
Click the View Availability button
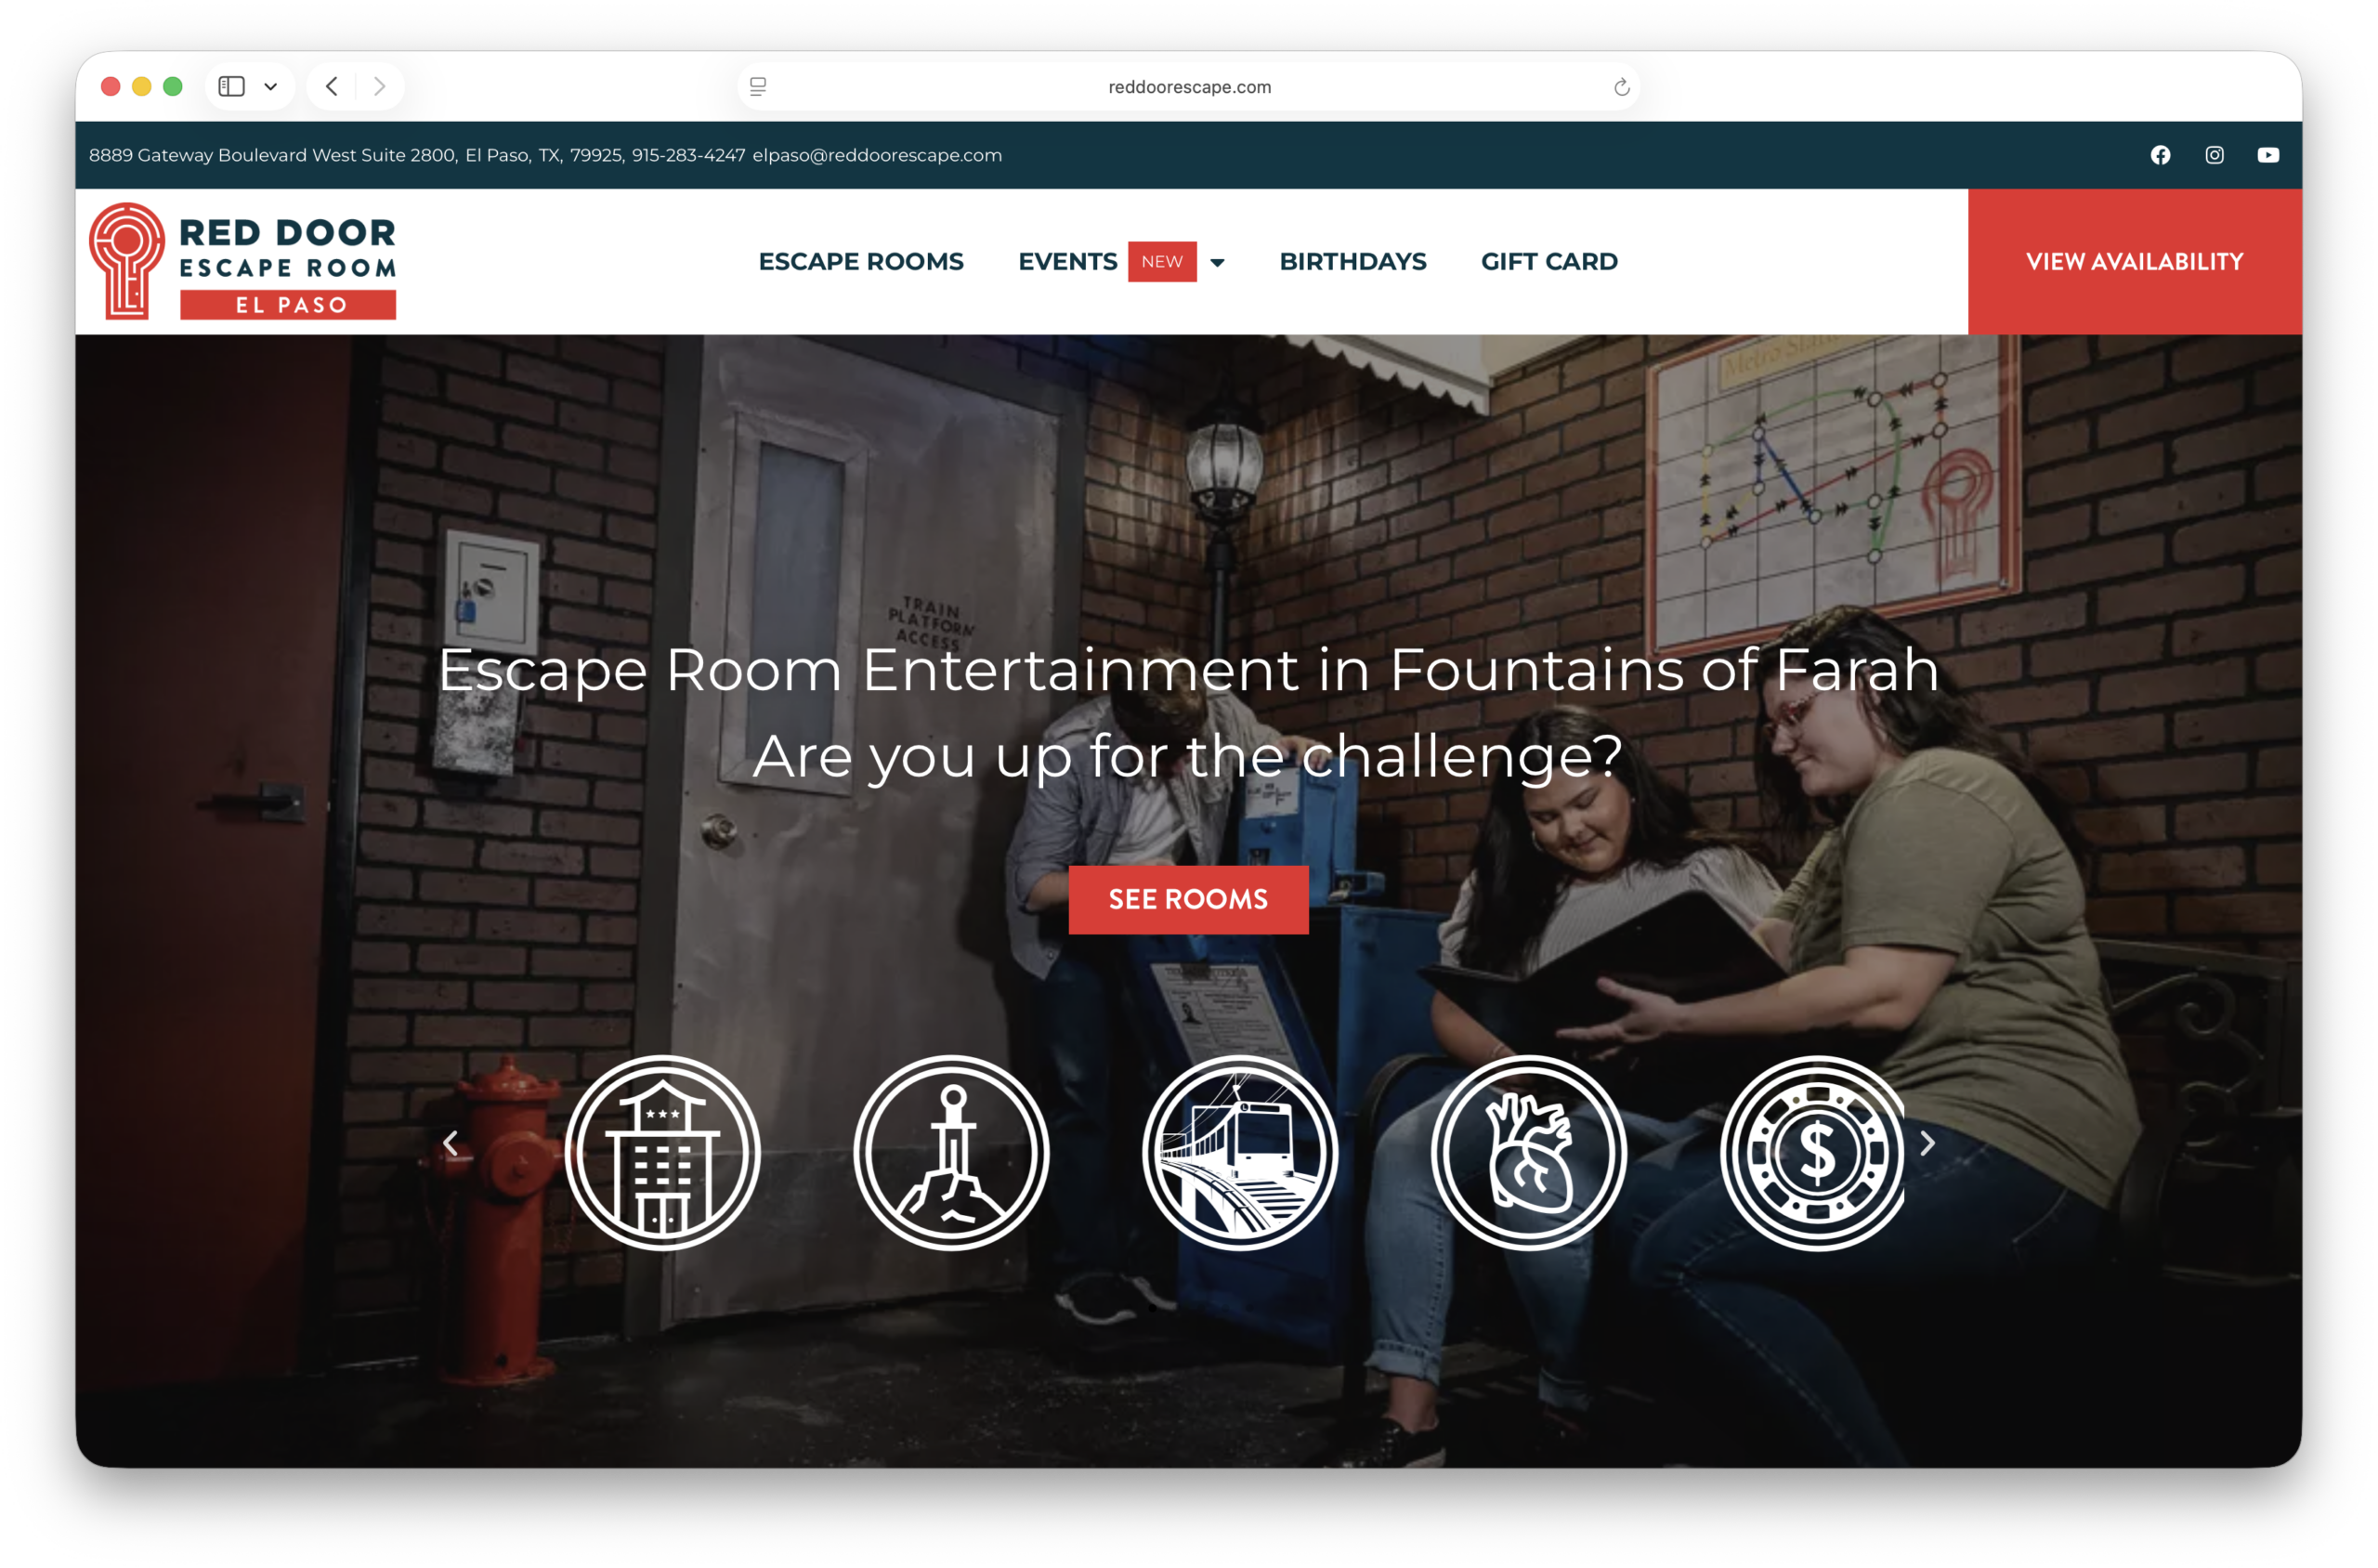[2134, 262]
